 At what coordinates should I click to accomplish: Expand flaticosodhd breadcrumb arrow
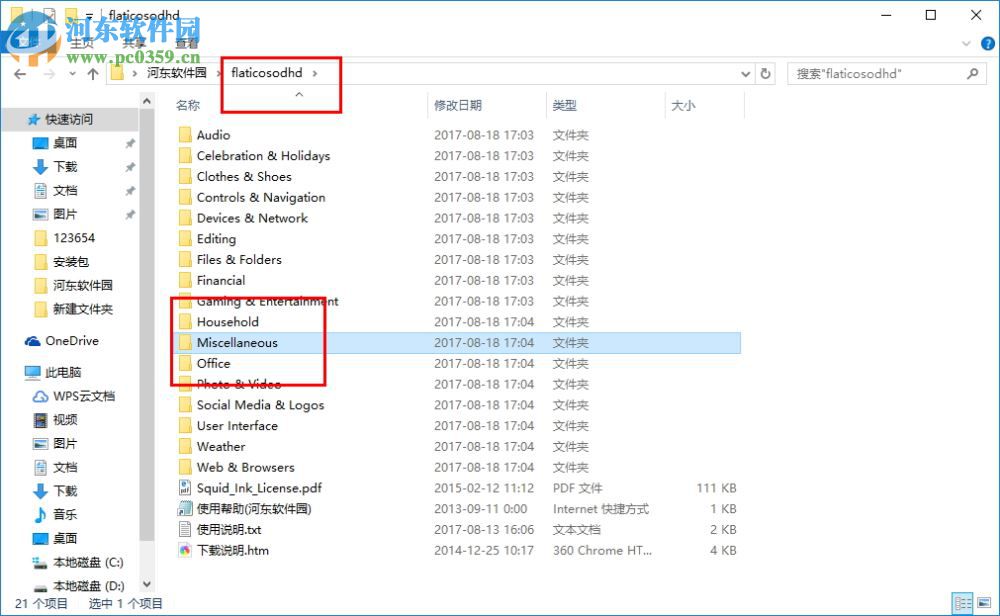[x=315, y=73]
